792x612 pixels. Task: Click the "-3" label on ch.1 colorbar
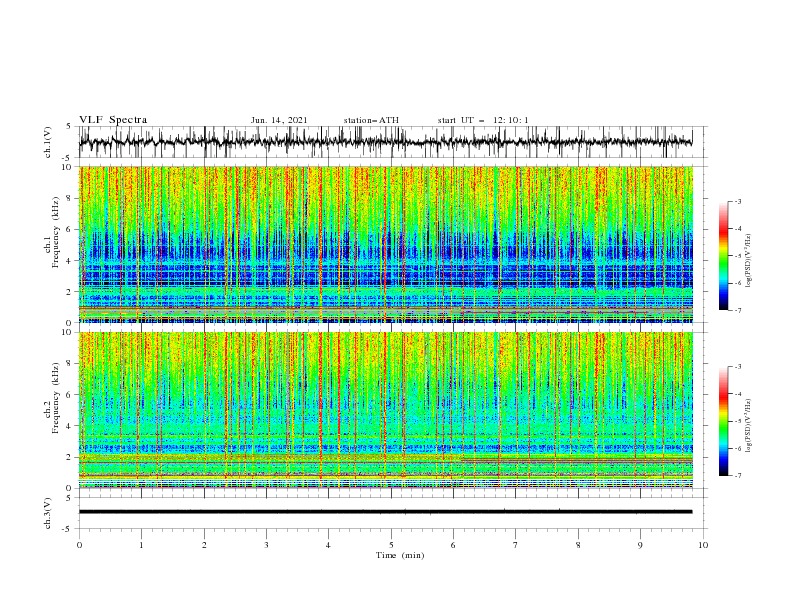tap(737, 201)
